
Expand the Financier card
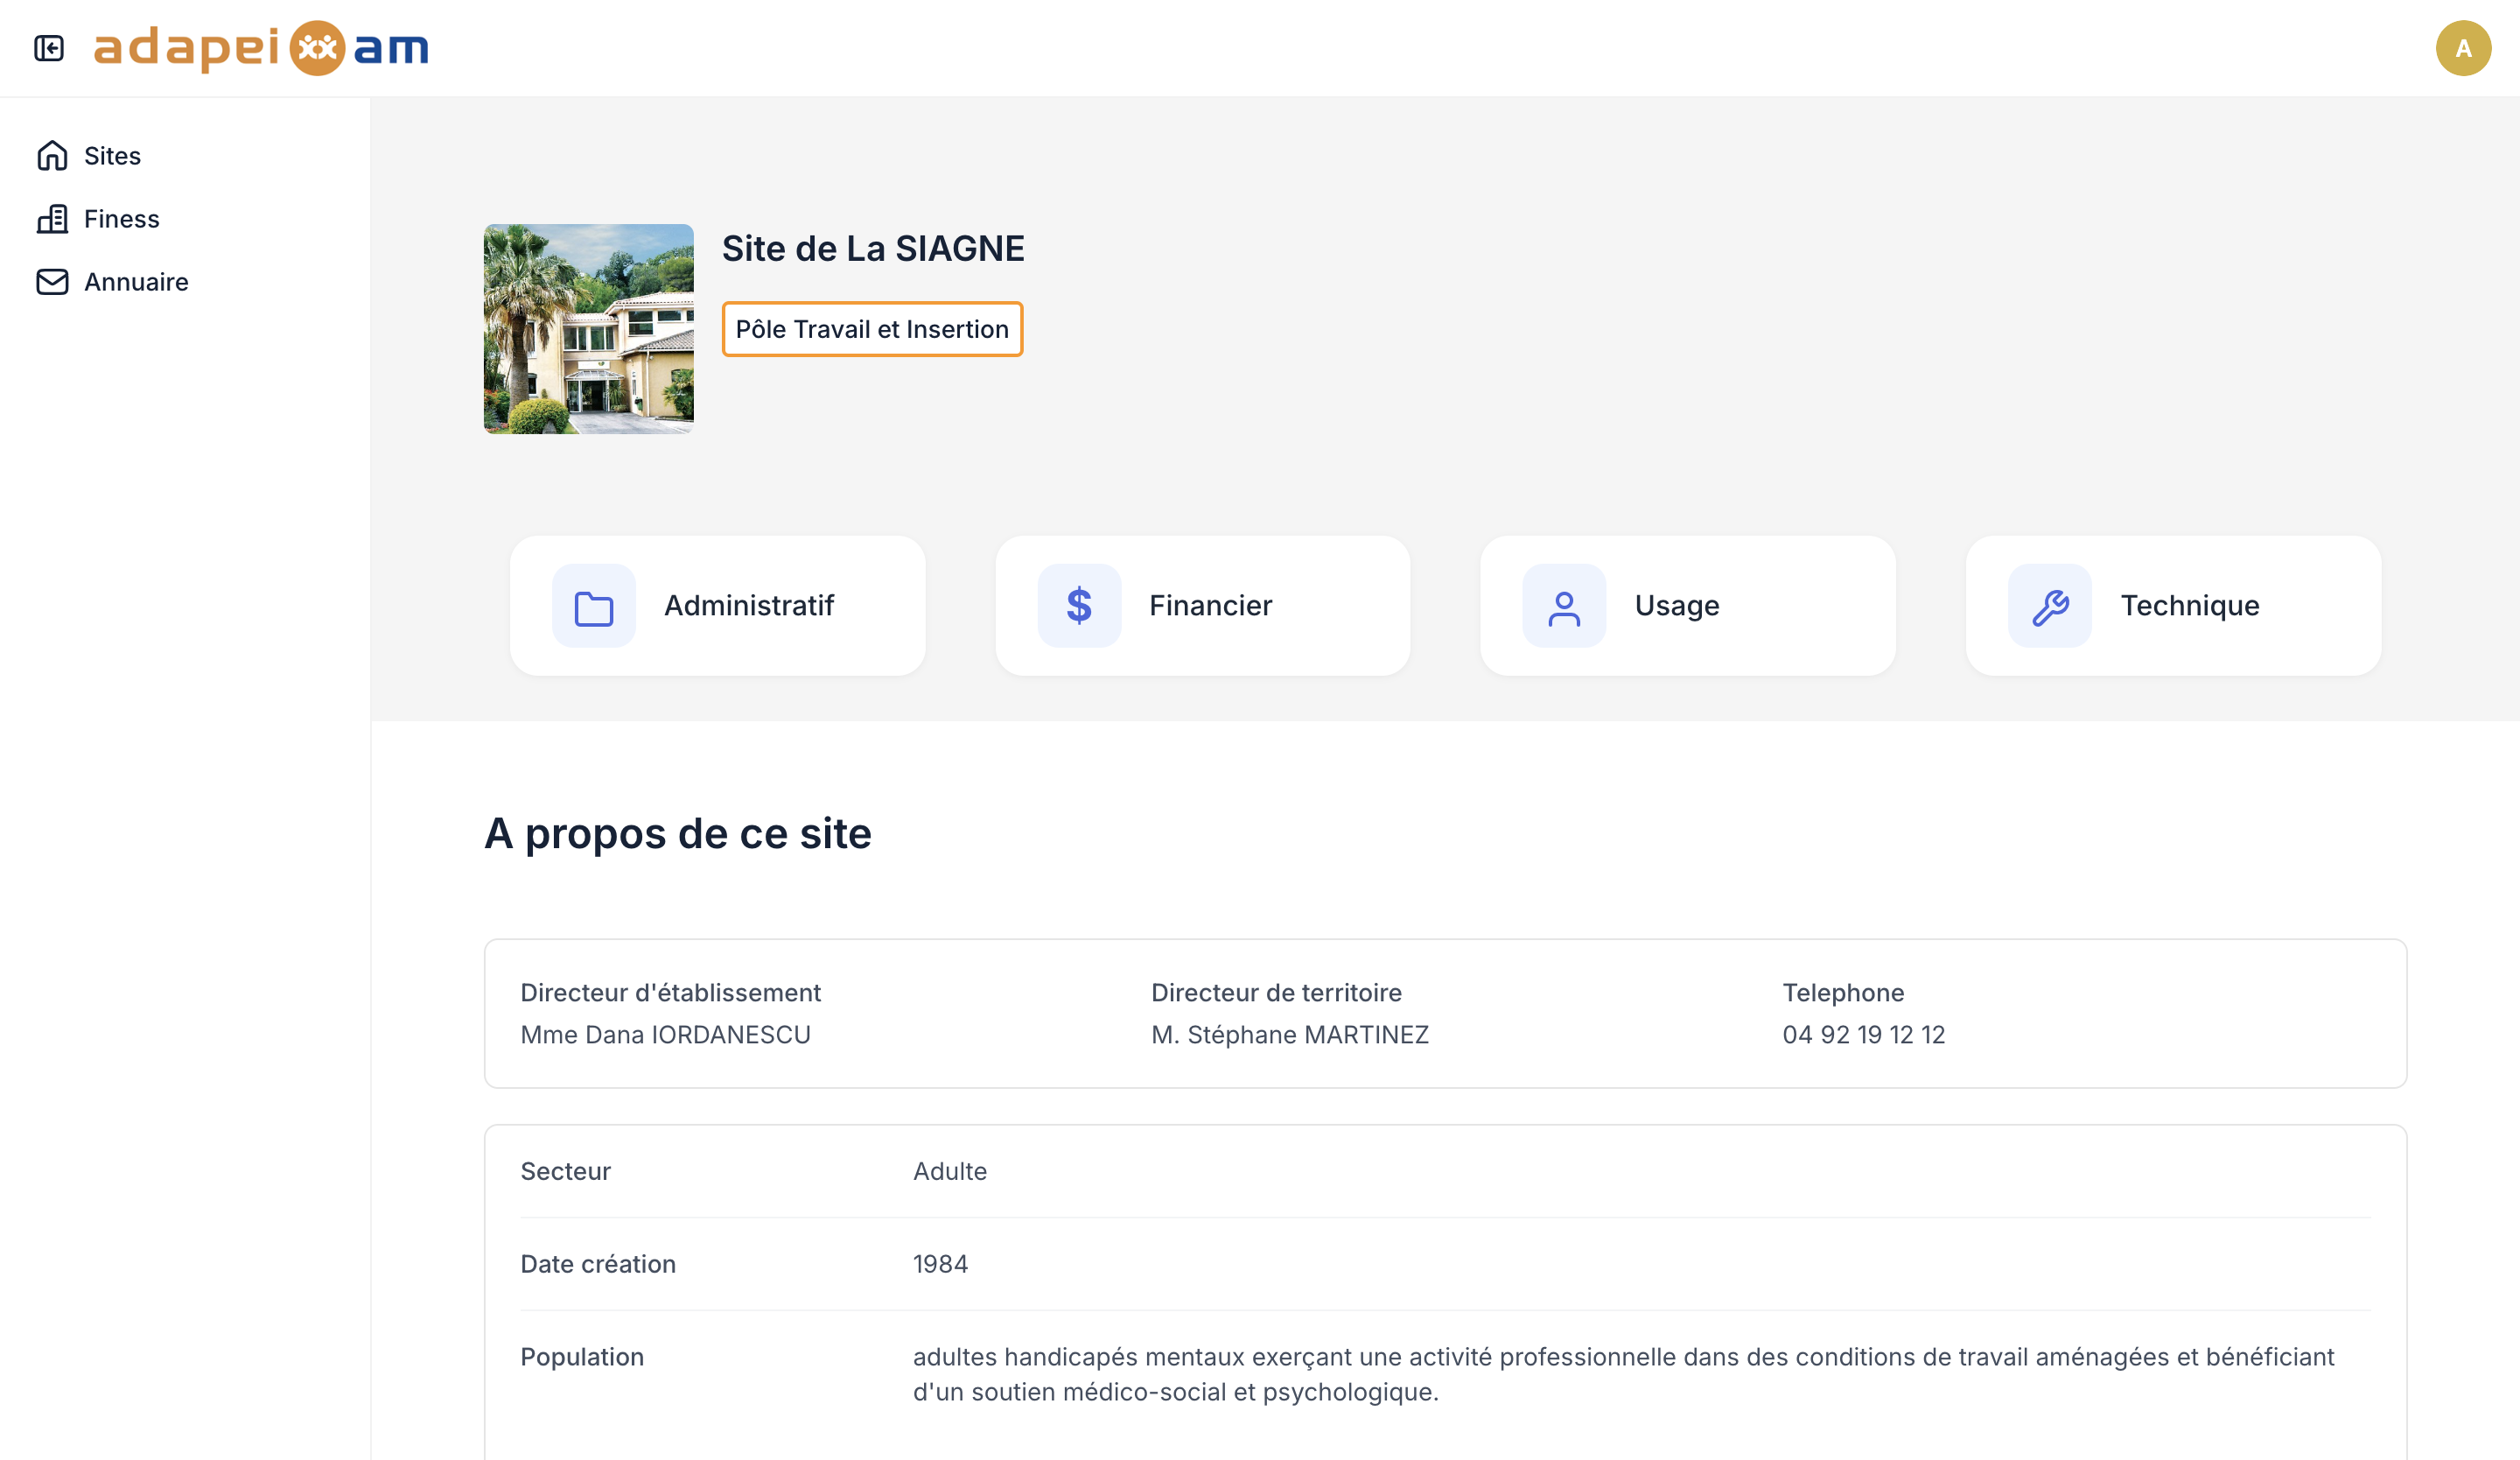pyautogui.click(x=1203, y=605)
